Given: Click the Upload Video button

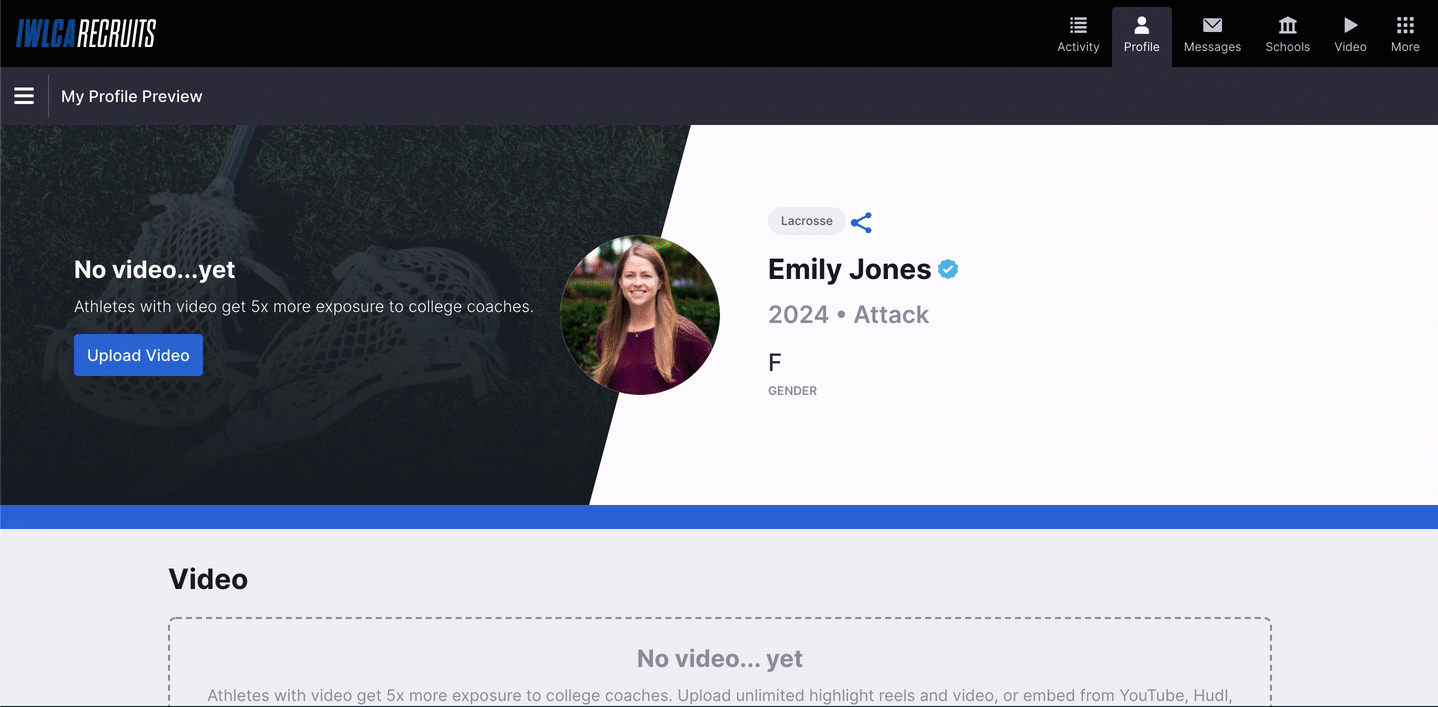Looking at the screenshot, I should click(x=138, y=355).
